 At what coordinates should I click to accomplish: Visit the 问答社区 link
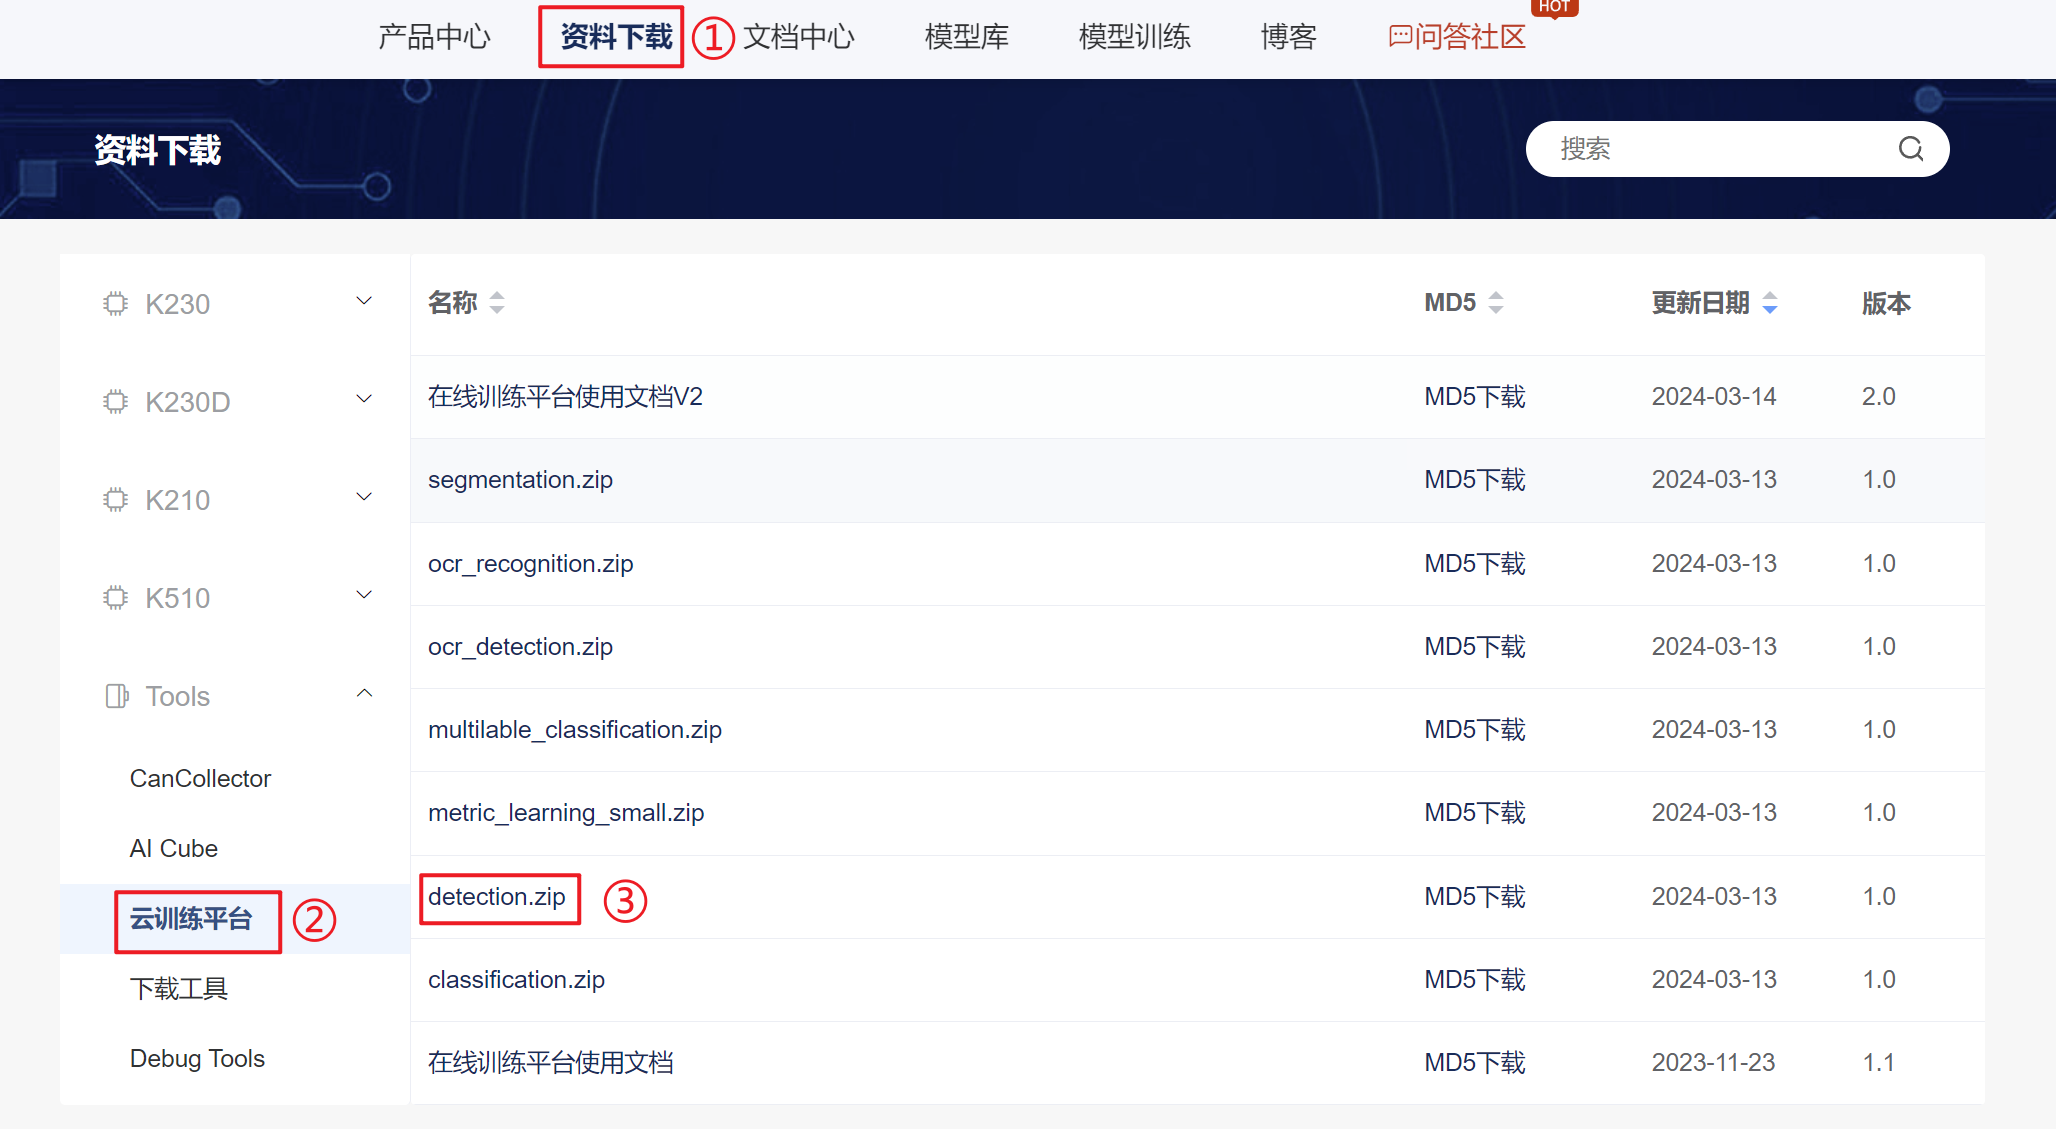click(1458, 37)
